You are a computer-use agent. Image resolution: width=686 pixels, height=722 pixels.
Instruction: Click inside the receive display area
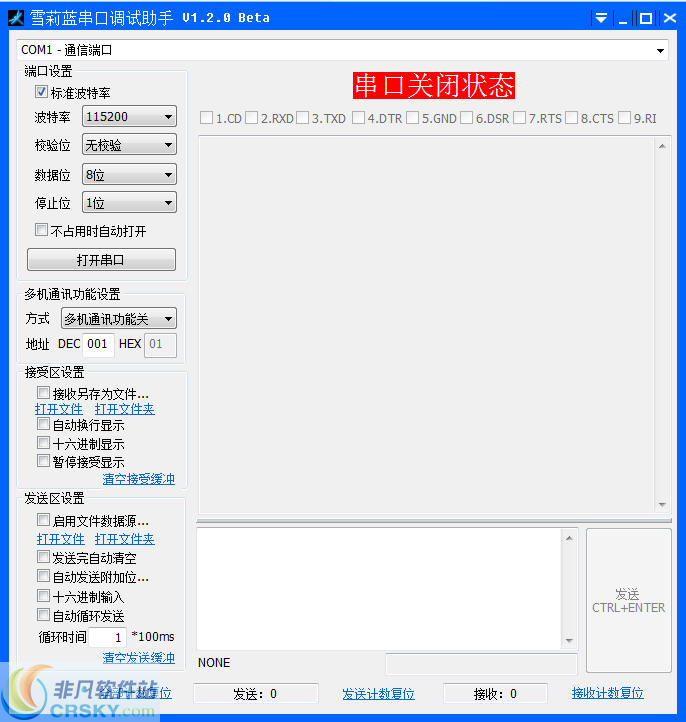tap(426, 325)
